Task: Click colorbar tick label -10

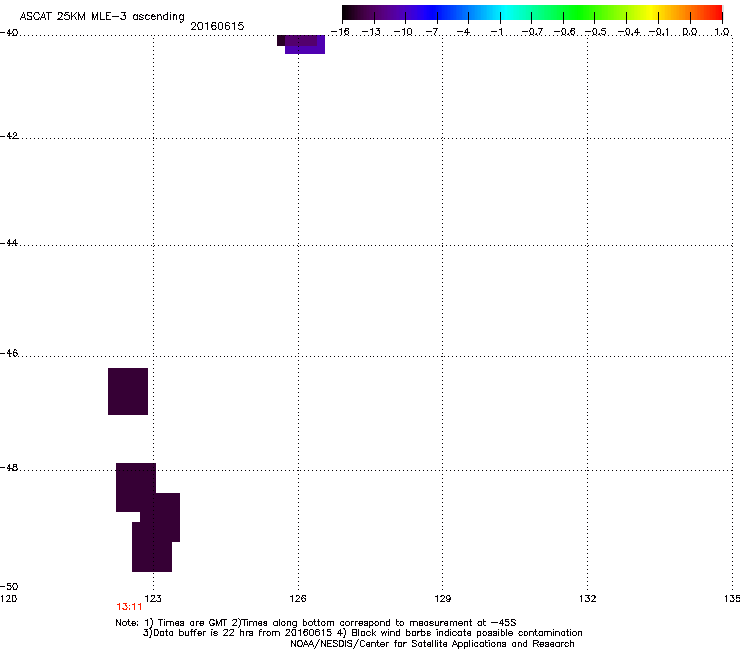Action: click(x=403, y=32)
